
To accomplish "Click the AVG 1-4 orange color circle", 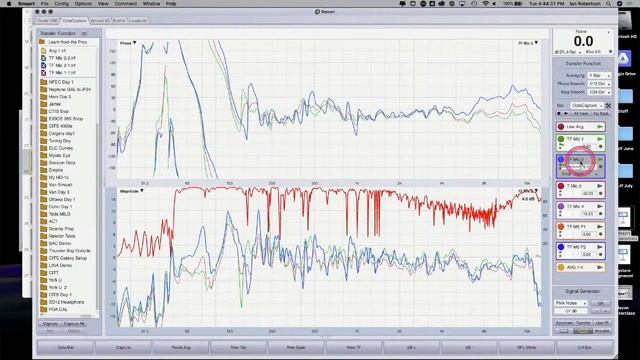I will click(561, 267).
